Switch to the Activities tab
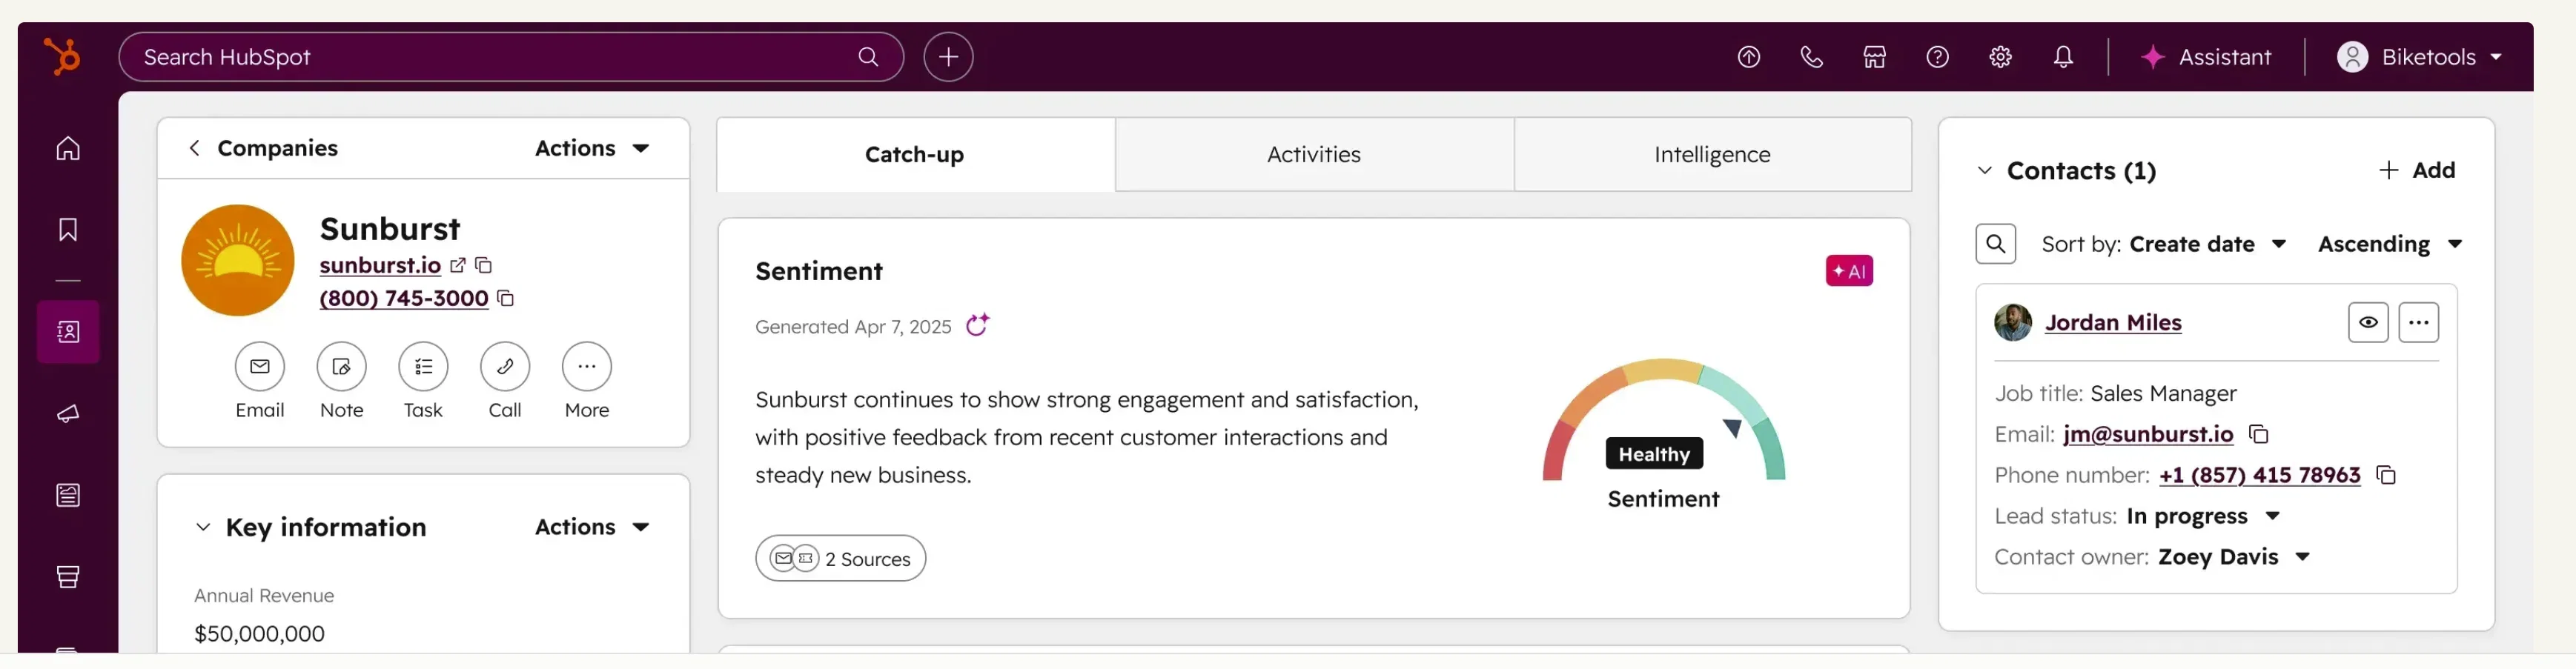 [1313, 154]
